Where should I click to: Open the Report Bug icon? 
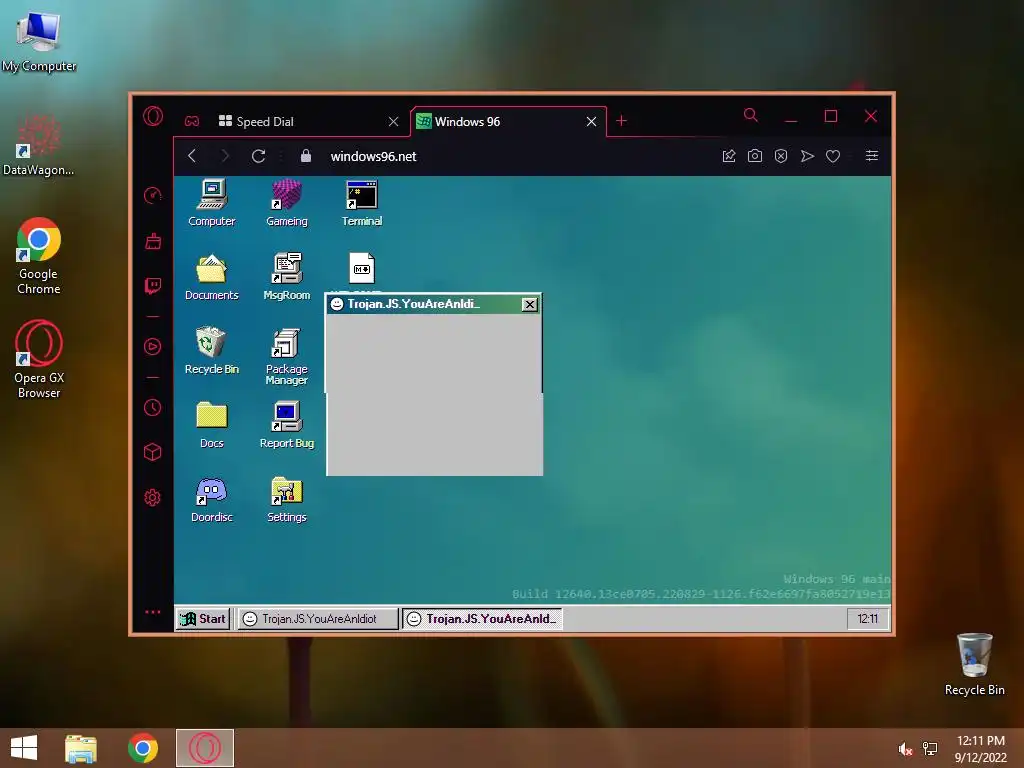pyautogui.click(x=287, y=424)
